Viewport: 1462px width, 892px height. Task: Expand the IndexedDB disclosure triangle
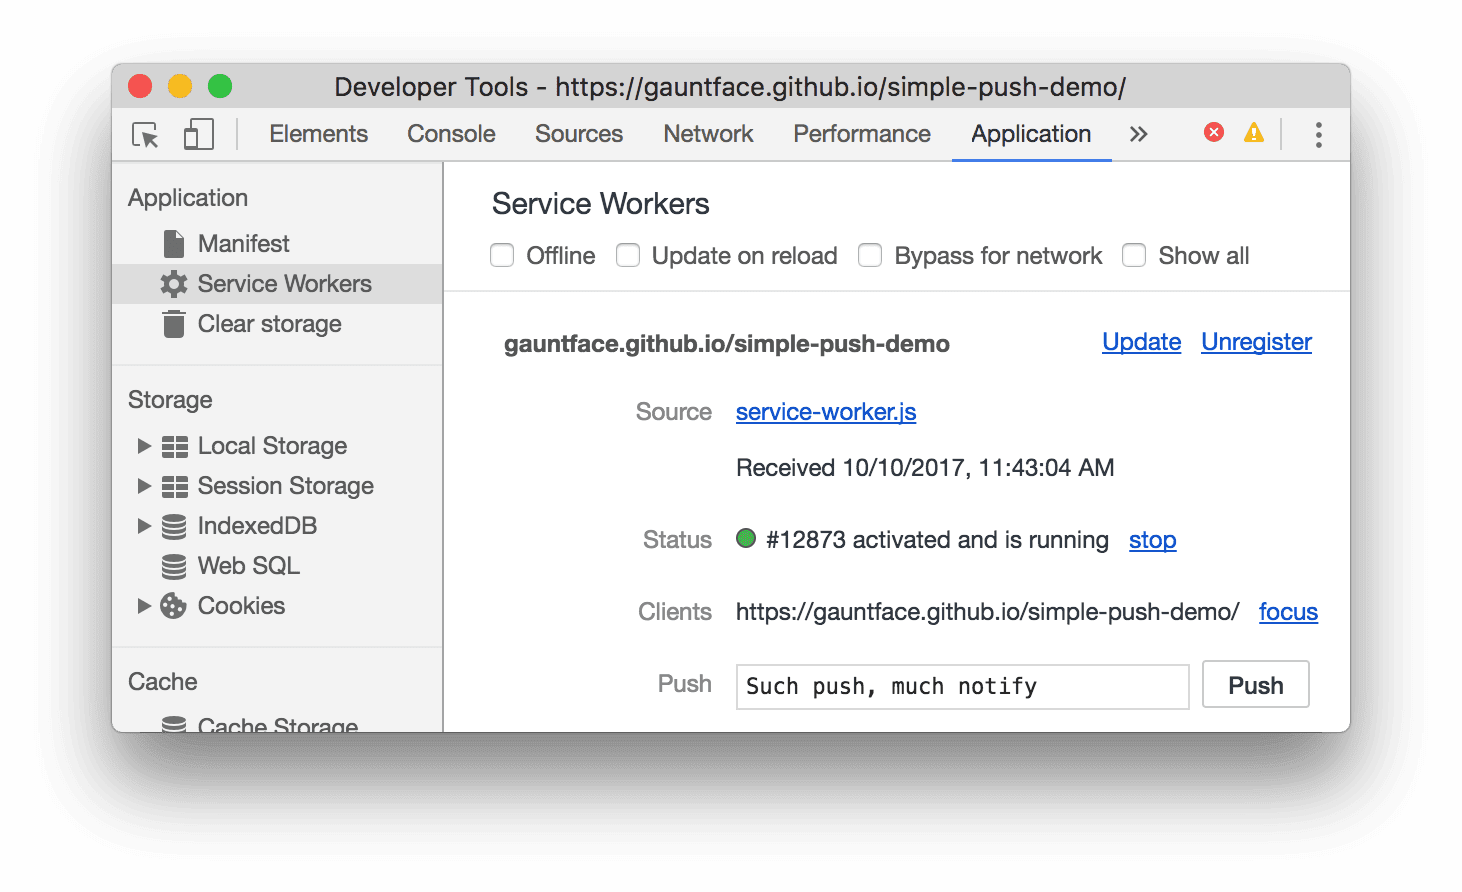[144, 525]
